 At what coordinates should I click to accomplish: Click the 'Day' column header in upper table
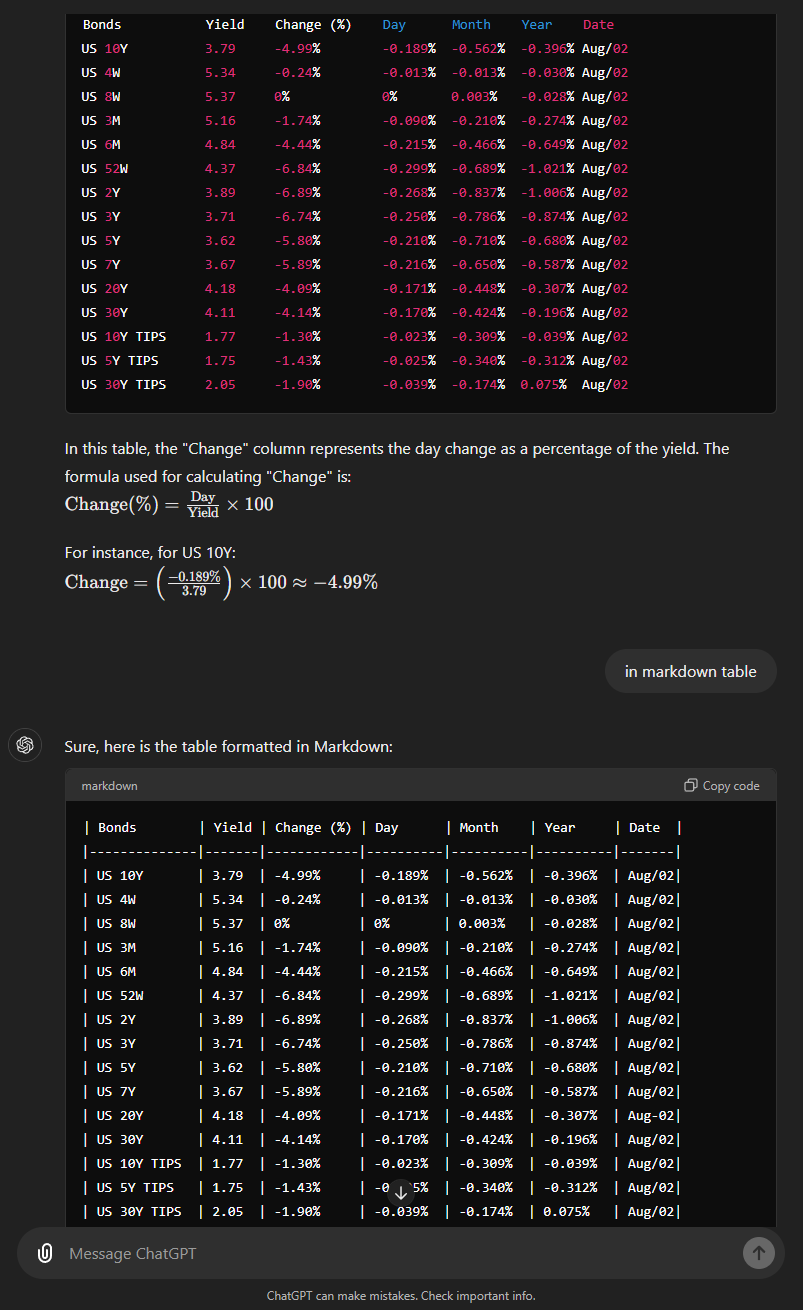coord(394,24)
